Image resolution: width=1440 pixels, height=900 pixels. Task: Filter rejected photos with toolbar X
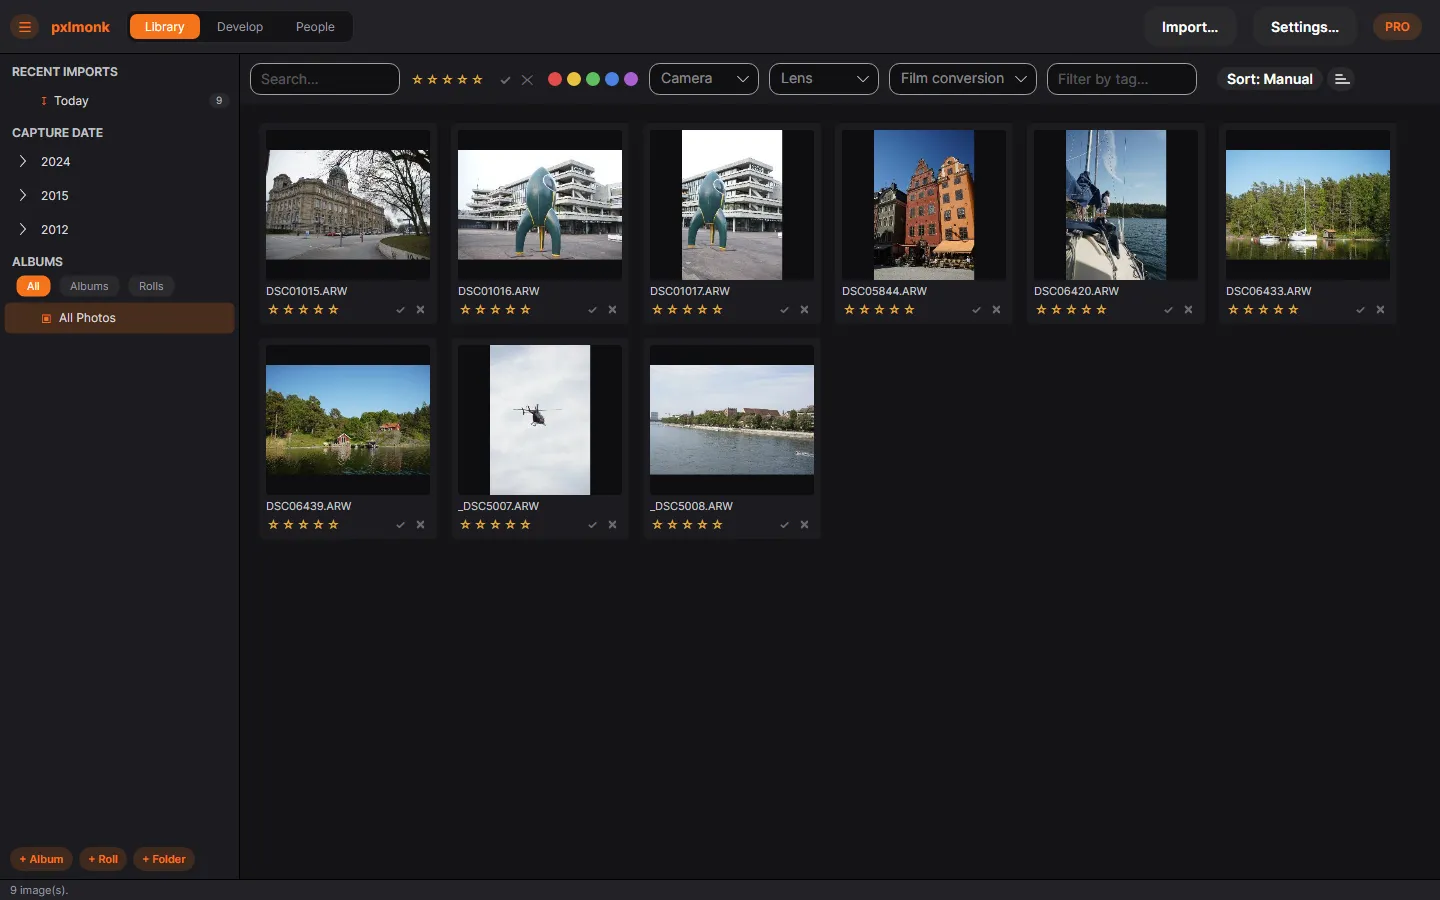527,80
